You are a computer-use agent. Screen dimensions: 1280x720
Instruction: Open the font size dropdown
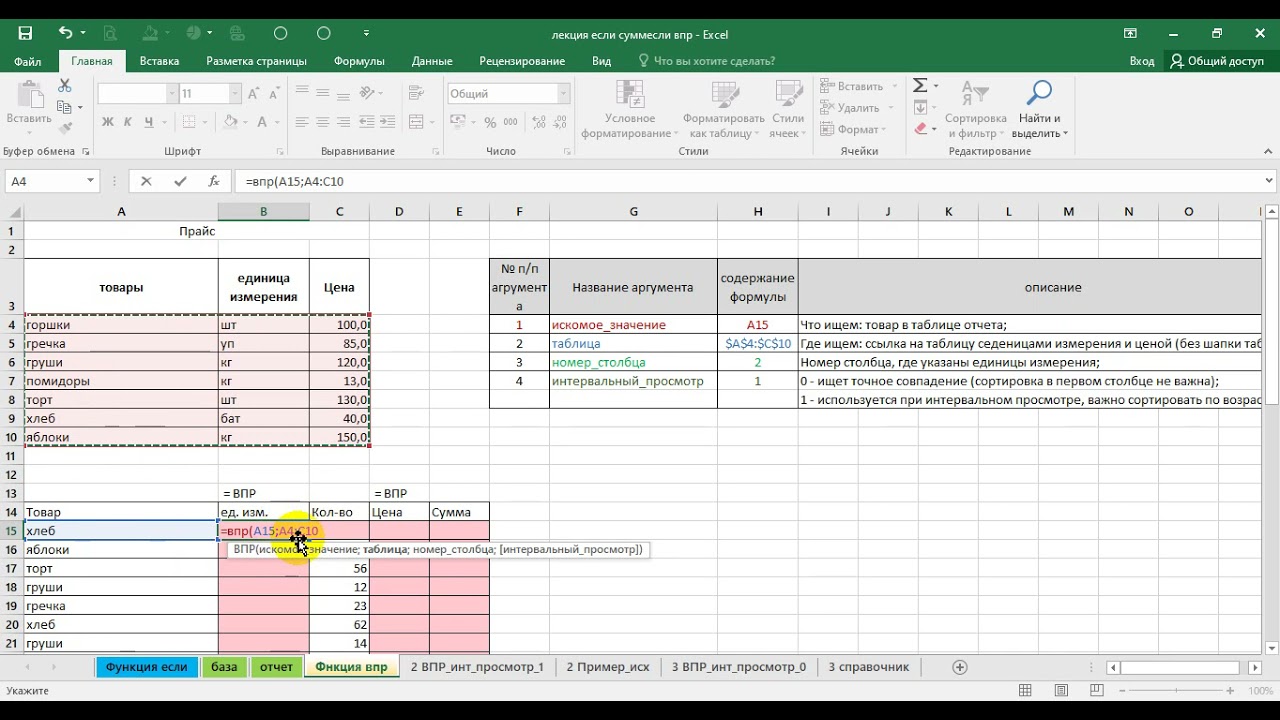tap(235, 93)
